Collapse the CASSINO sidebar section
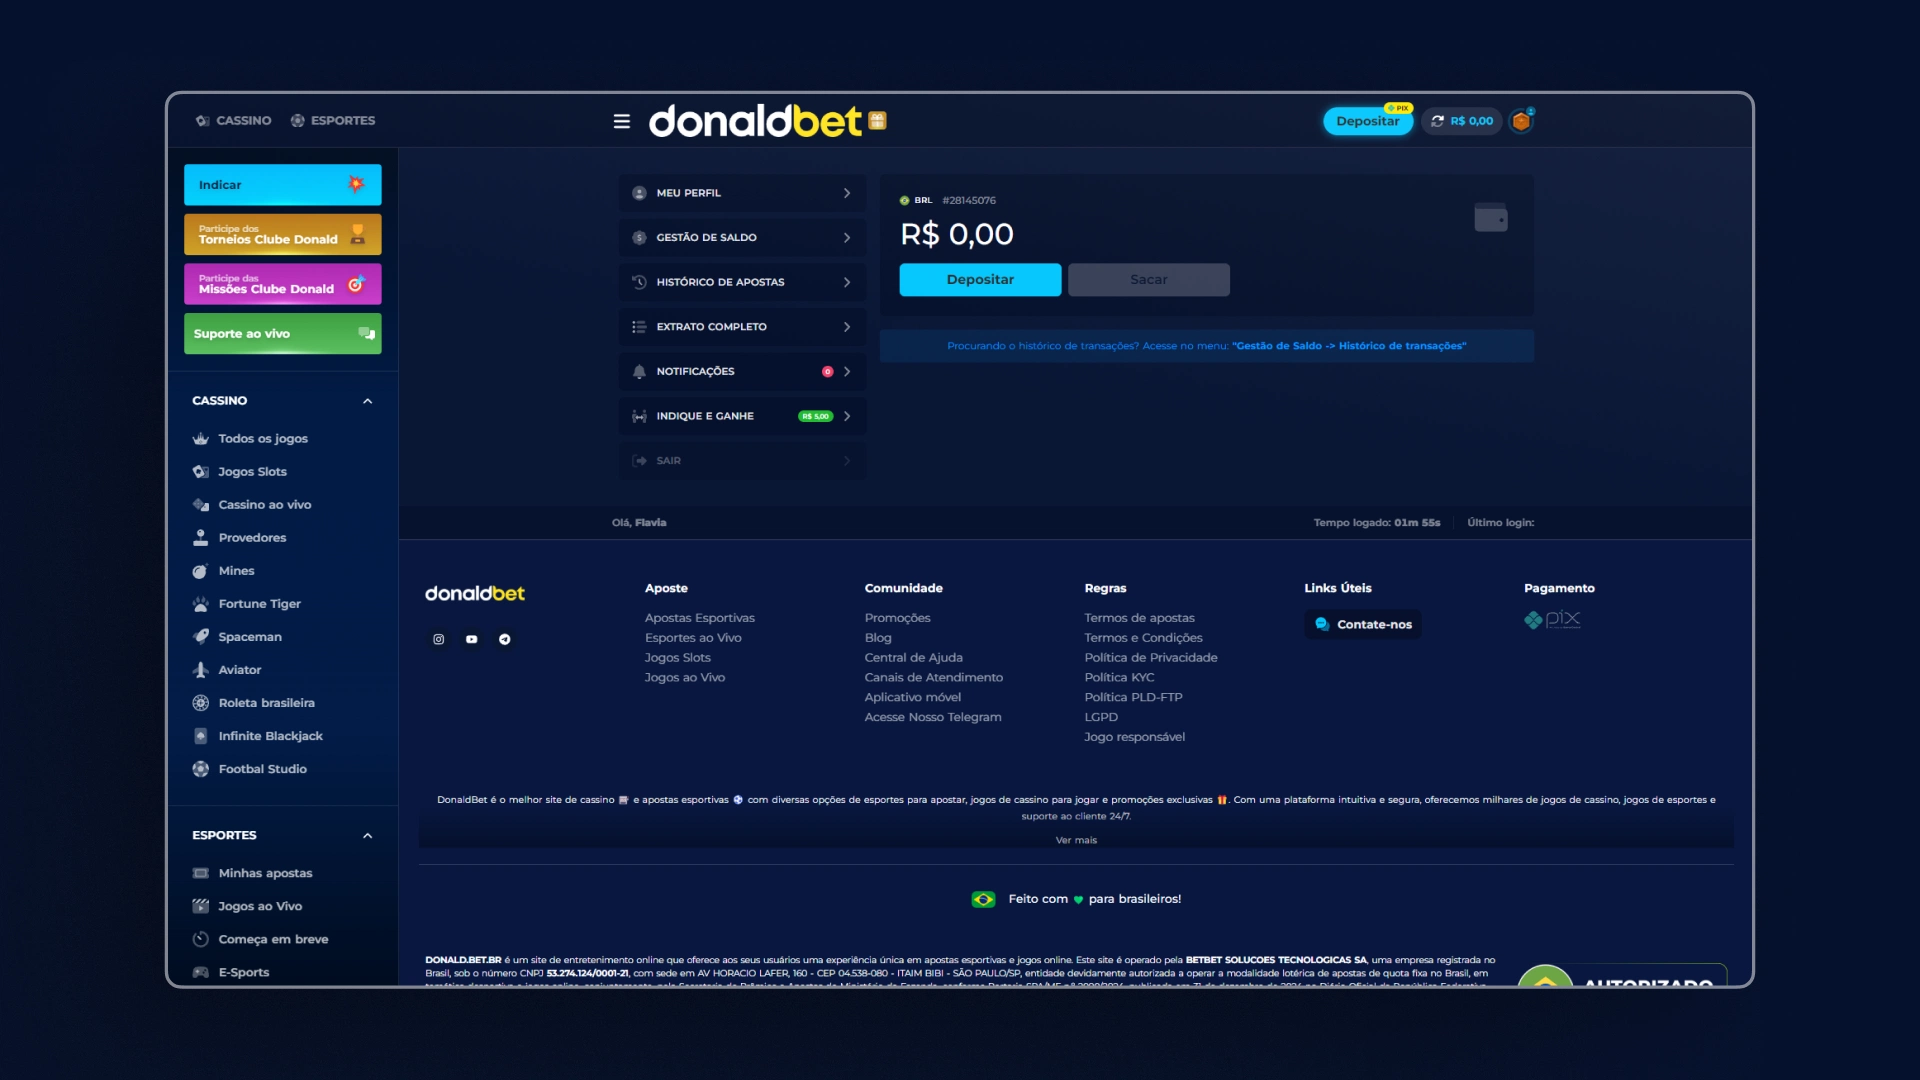Screen dimensions: 1920x1080 [368, 401]
